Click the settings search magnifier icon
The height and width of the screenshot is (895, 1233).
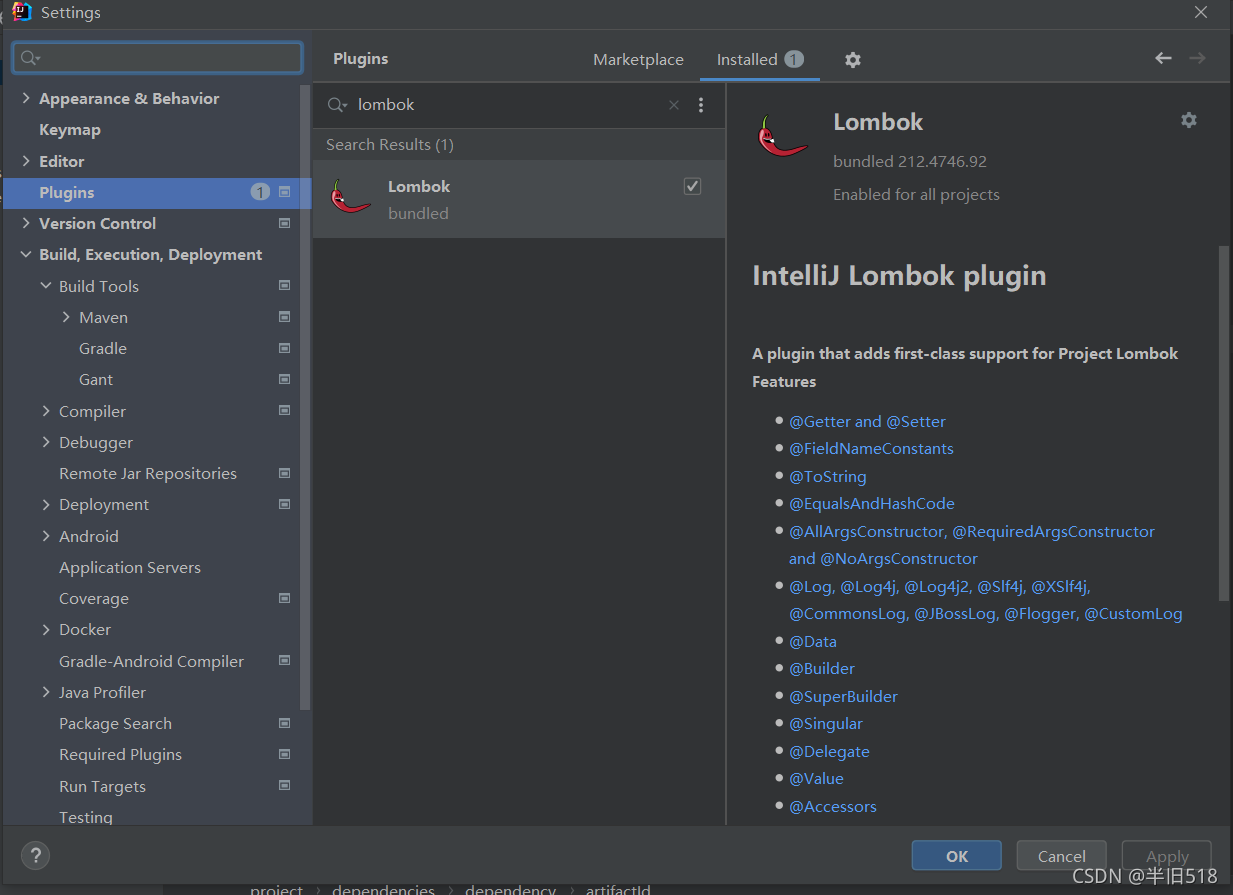30,58
